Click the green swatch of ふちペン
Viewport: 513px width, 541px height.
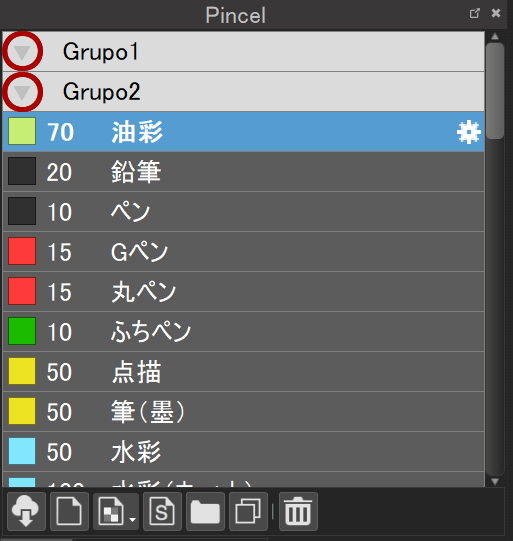[22, 331]
